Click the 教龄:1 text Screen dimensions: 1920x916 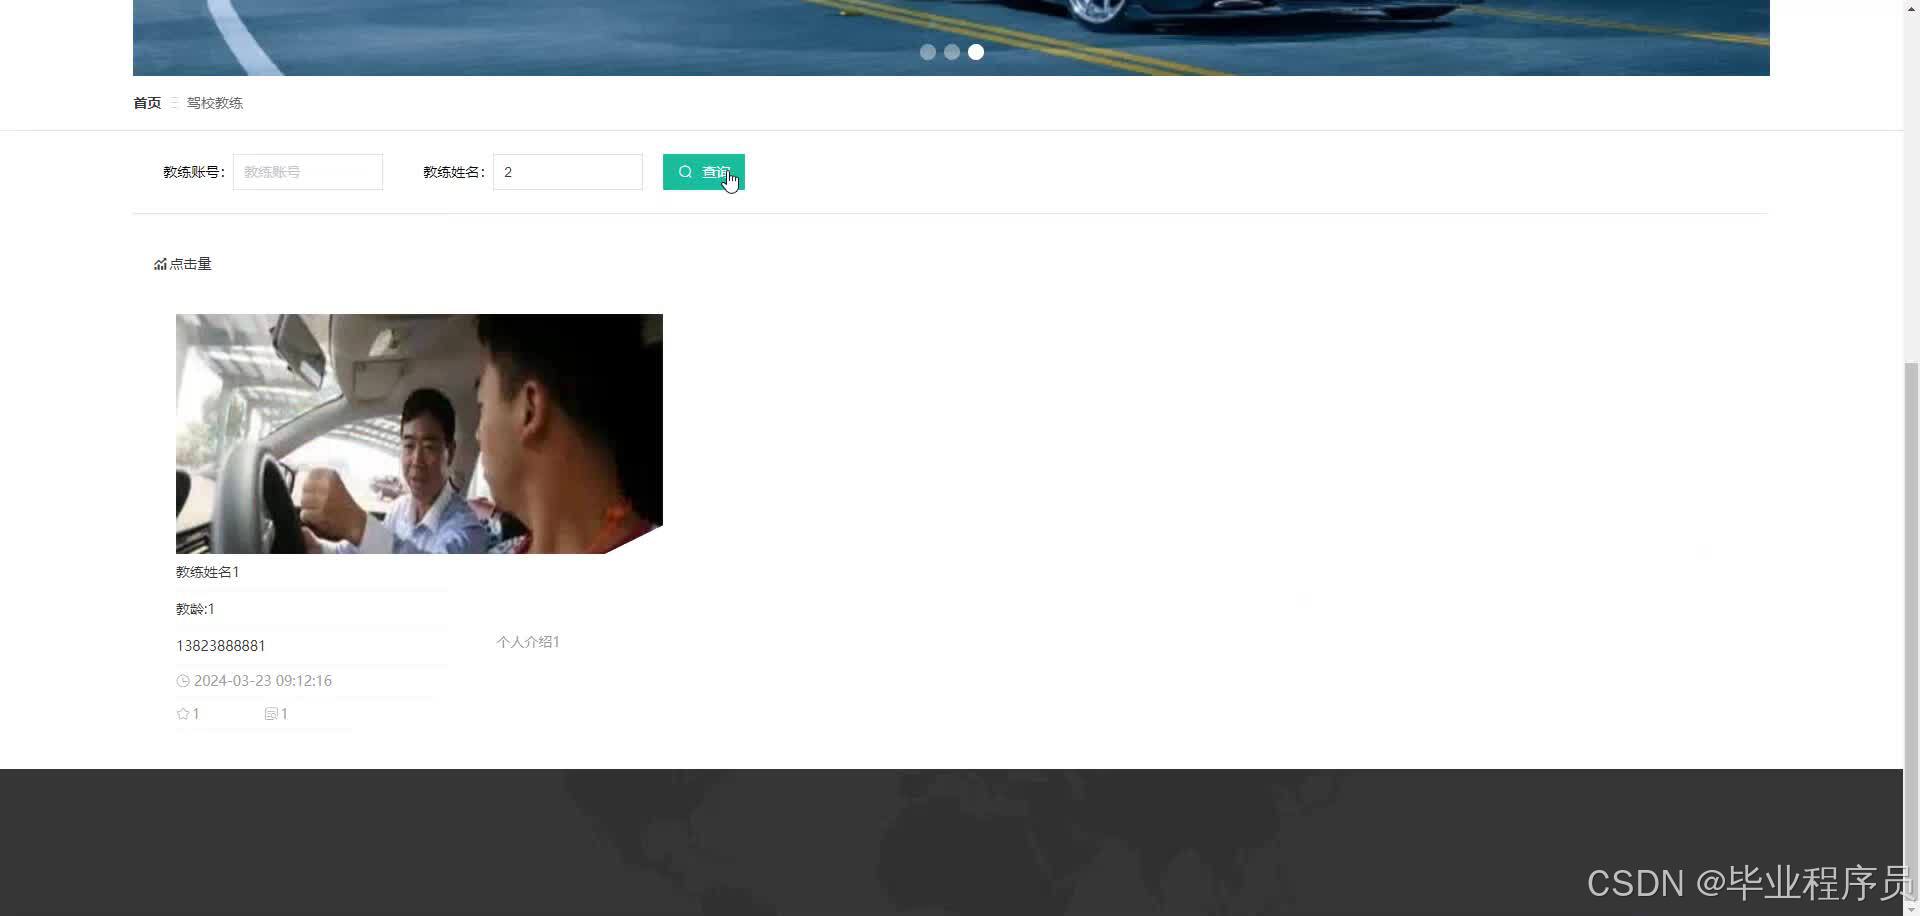click(x=195, y=609)
